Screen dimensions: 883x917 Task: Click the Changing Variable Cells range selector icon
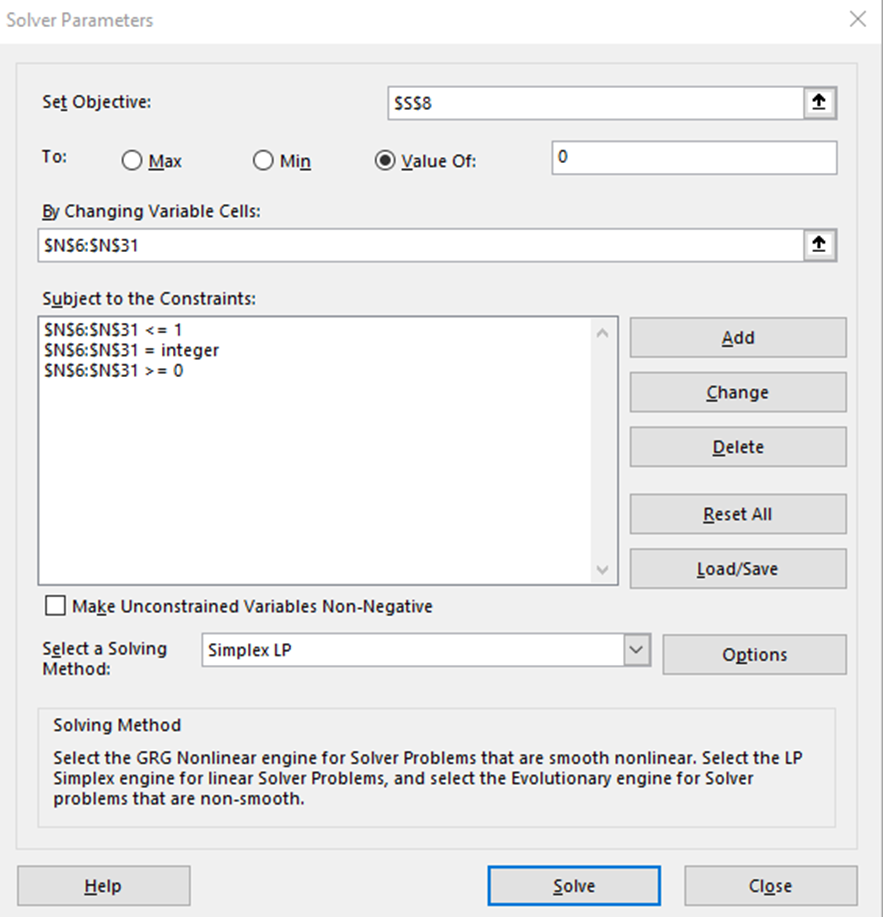(818, 245)
